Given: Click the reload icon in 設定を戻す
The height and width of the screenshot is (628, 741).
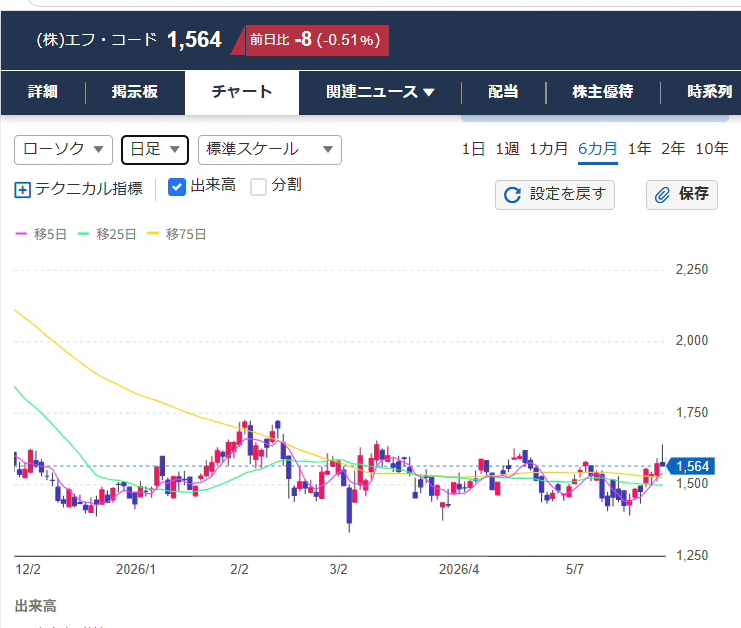Looking at the screenshot, I should [512, 195].
